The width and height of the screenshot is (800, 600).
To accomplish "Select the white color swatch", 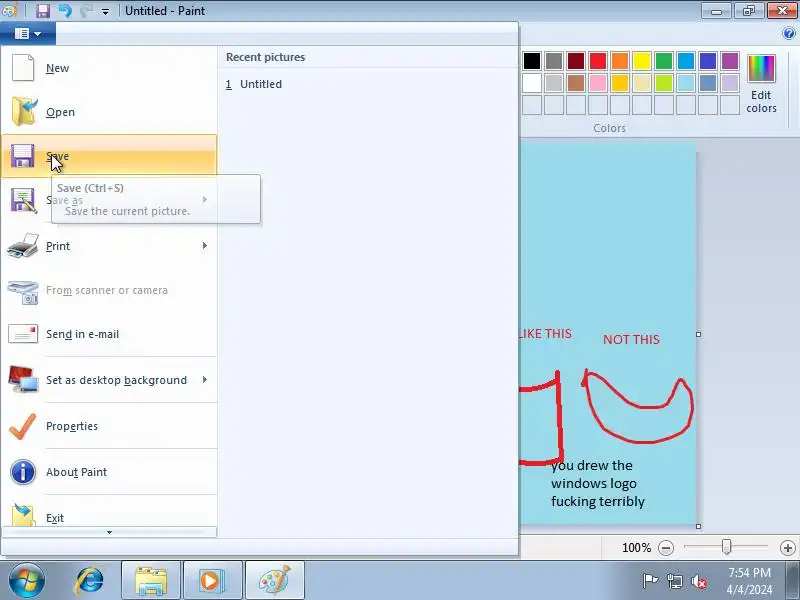I will [532, 83].
